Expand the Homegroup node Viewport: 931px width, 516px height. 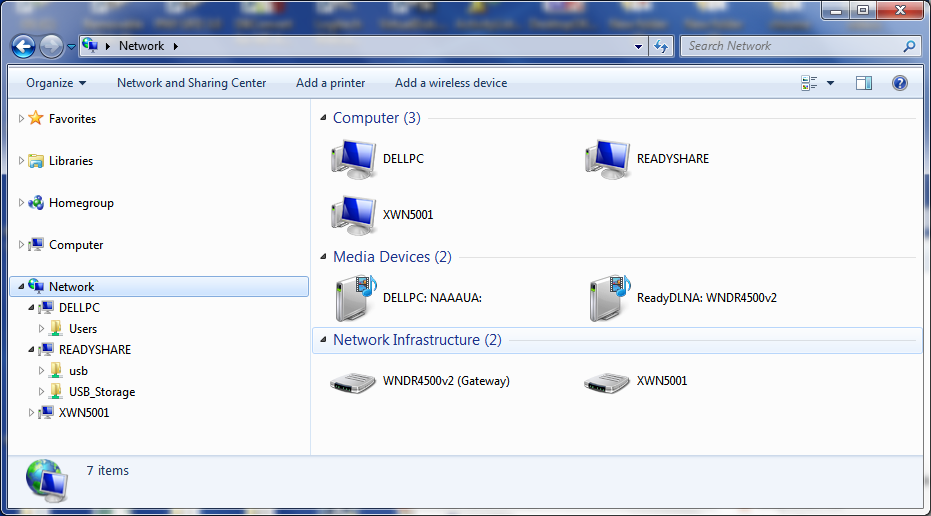tap(21, 203)
